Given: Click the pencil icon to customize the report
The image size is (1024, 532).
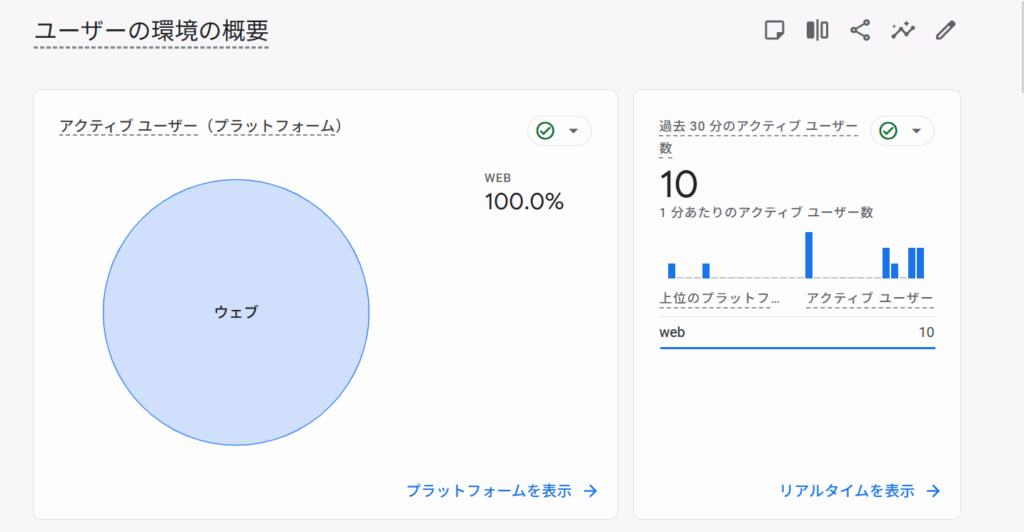Looking at the screenshot, I should (946, 30).
